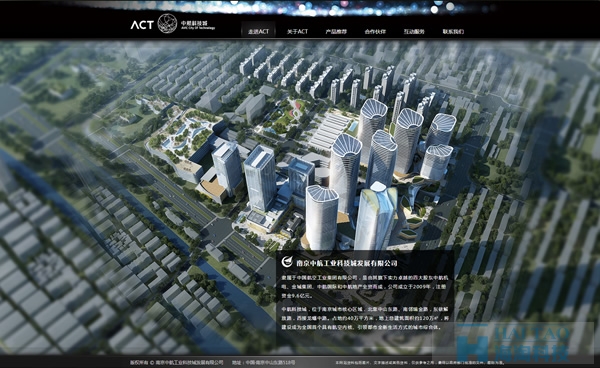The image size is (600, 368).
Task: Open the 关于ACT menu item
Action: [x=297, y=32]
